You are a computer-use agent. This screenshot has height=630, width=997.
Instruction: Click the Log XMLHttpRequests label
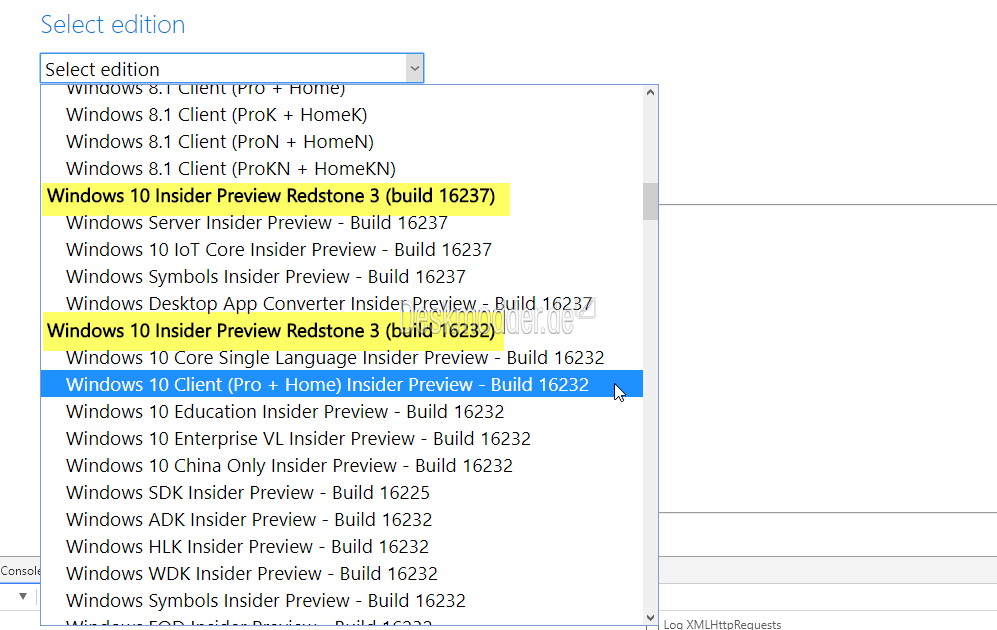coord(722,624)
